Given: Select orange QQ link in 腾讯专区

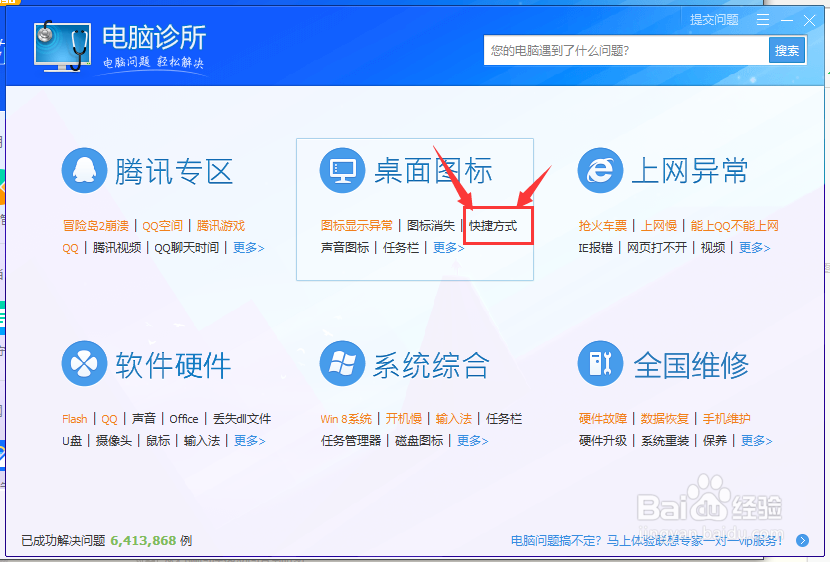Looking at the screenshot, I should tap(70, 248).
